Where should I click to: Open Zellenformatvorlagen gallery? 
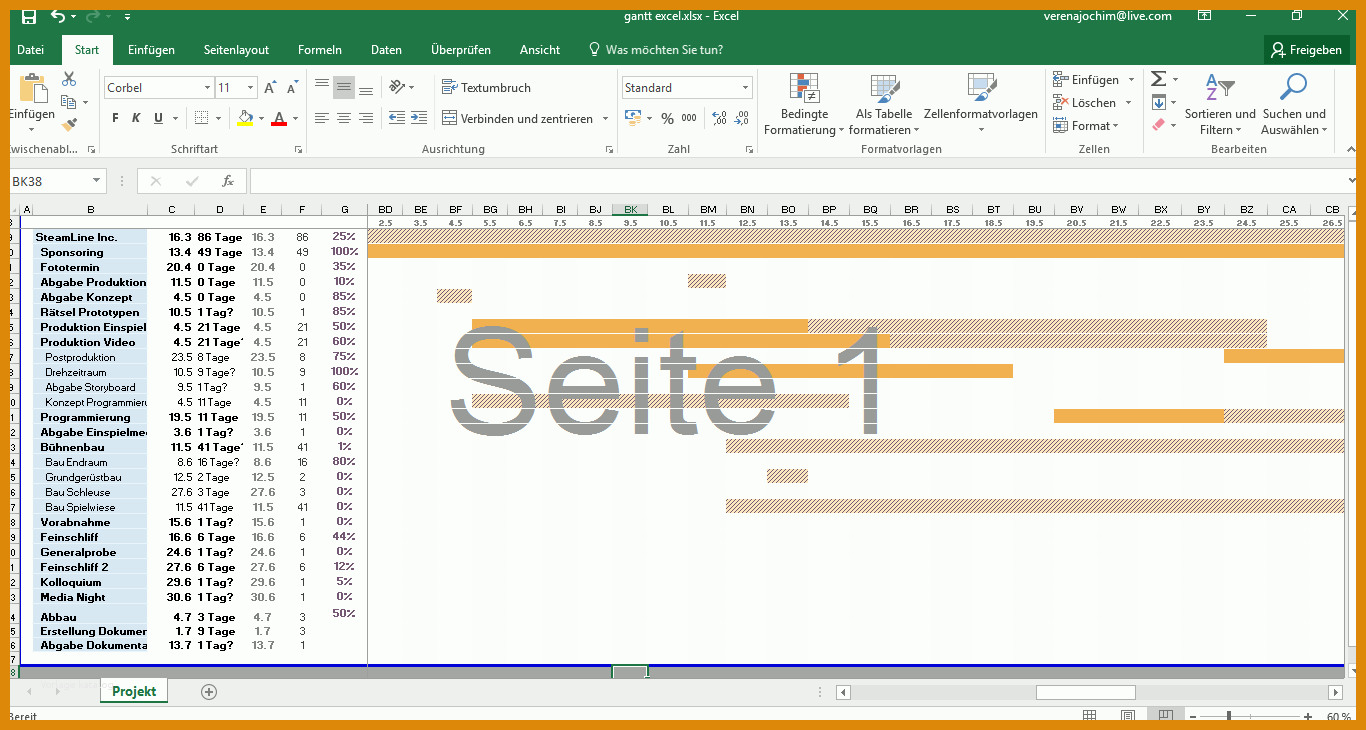coord(981,105)
